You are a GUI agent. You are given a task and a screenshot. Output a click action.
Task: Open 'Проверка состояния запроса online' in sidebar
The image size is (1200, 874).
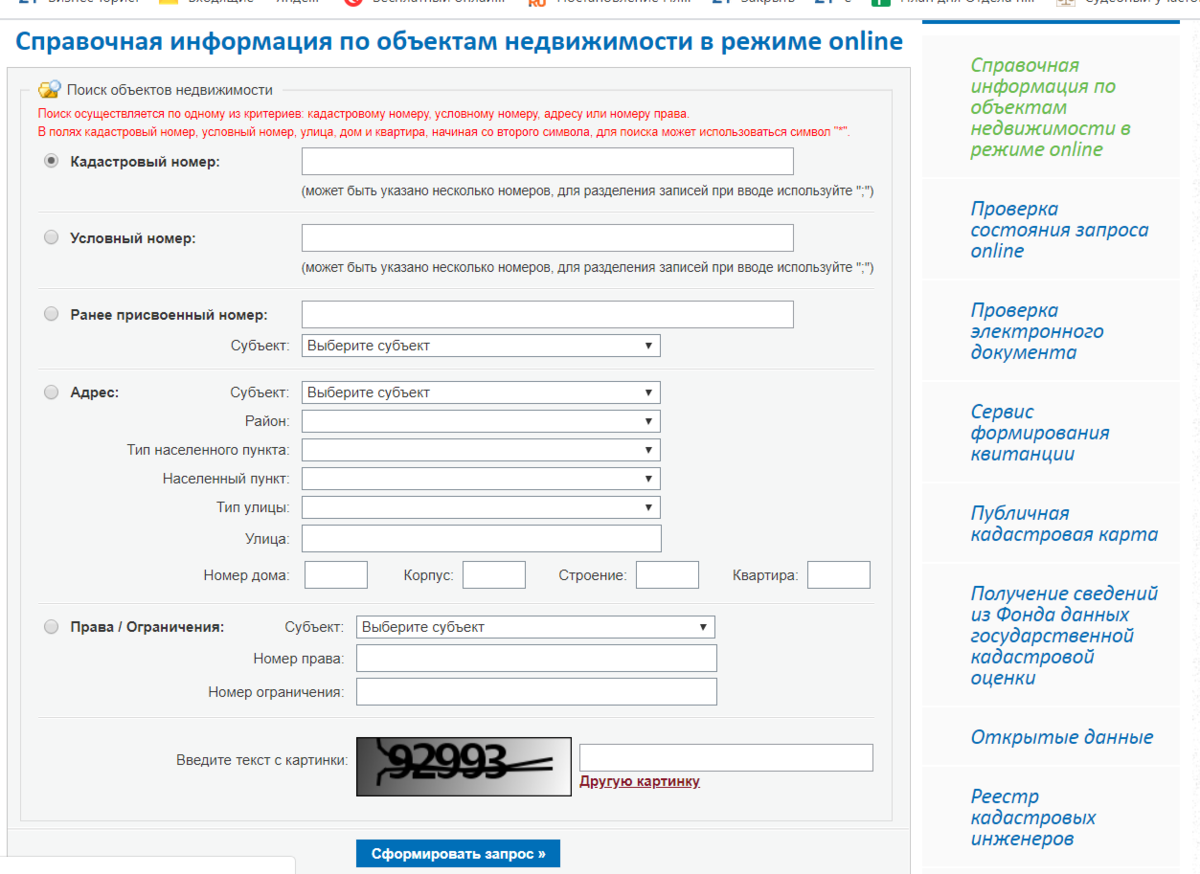tap(1059, 230)
